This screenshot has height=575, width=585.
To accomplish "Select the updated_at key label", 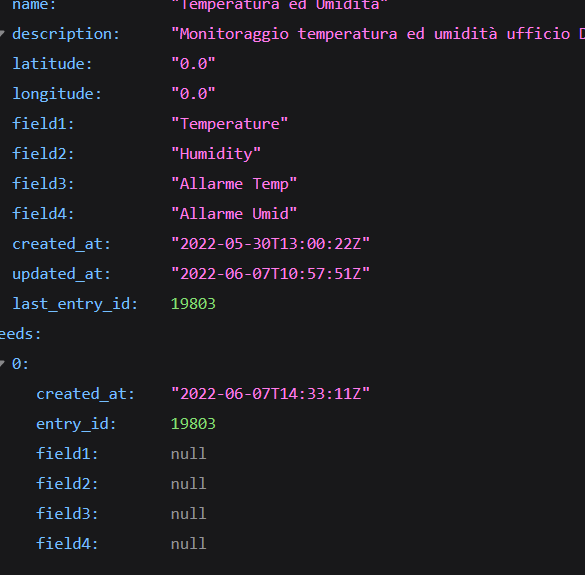I will [x=62, y=274].
